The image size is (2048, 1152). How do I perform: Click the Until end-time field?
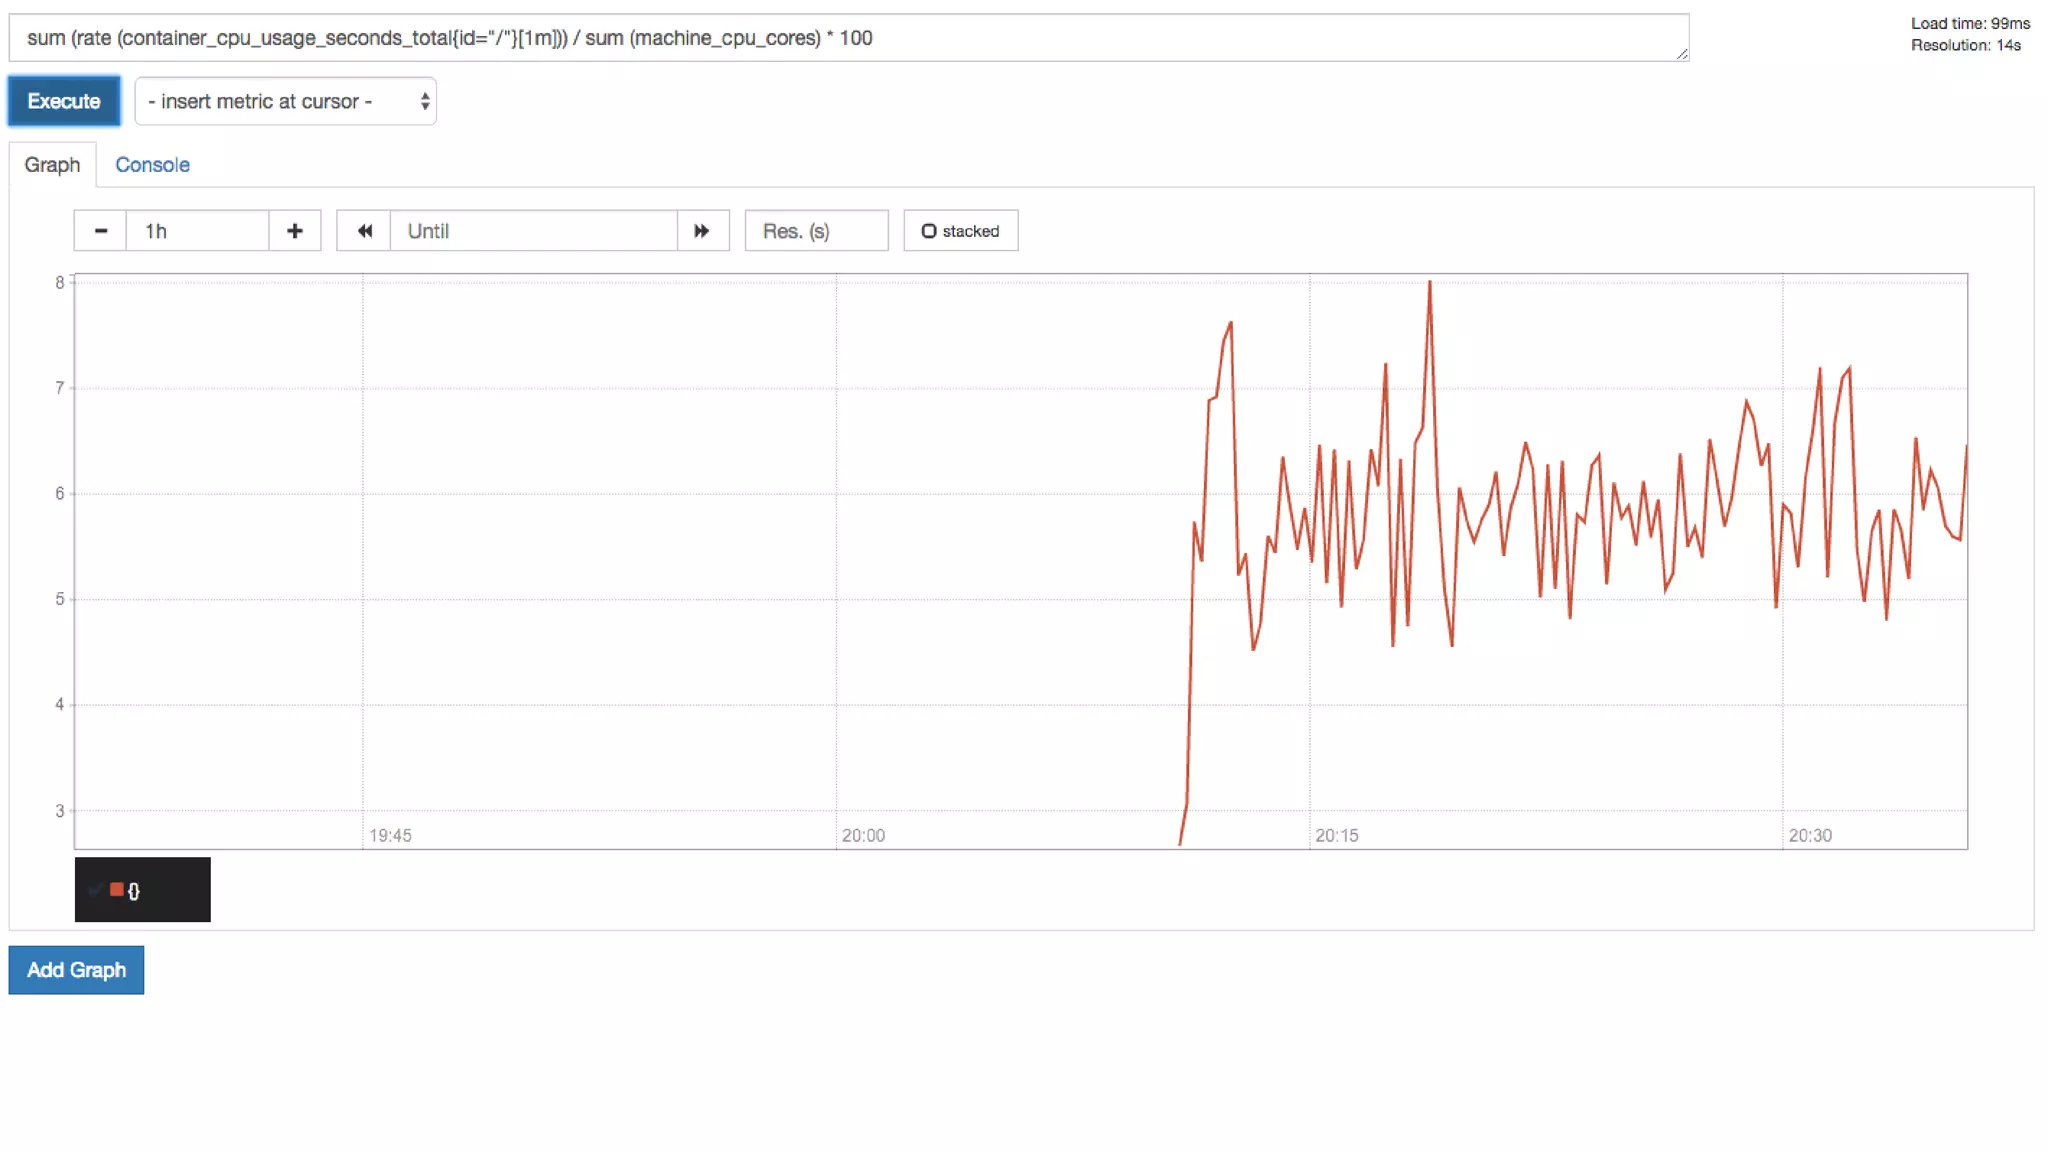pyautogui.click(x=533, y=231)
